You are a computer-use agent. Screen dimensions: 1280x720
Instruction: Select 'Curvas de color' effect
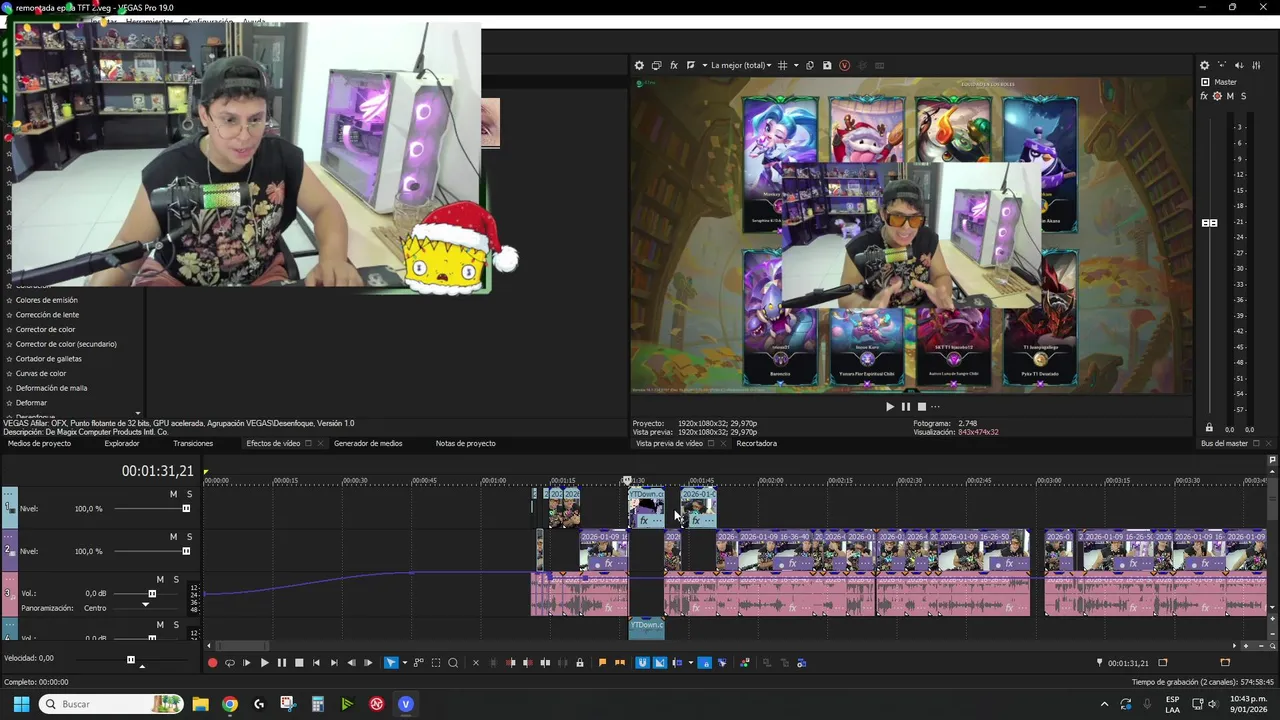[41, 373]
